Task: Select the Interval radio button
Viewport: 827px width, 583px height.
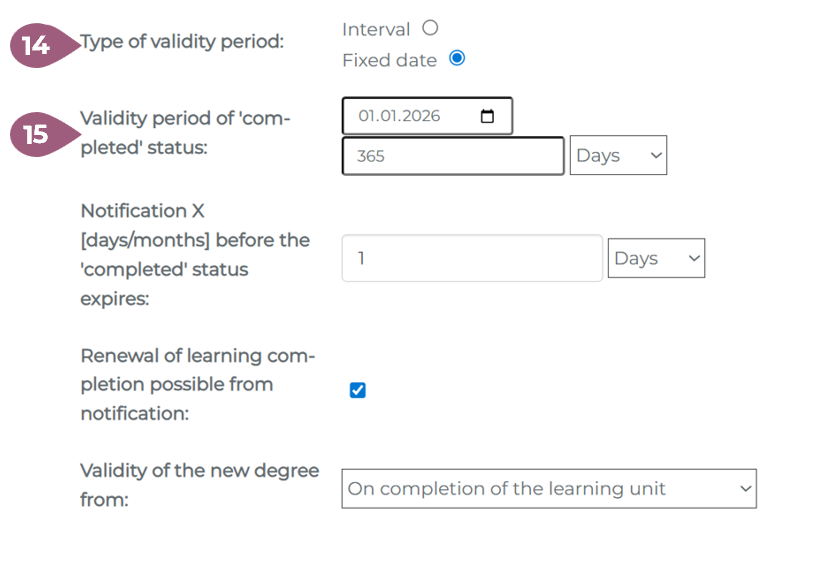Action: click(430, 28)
